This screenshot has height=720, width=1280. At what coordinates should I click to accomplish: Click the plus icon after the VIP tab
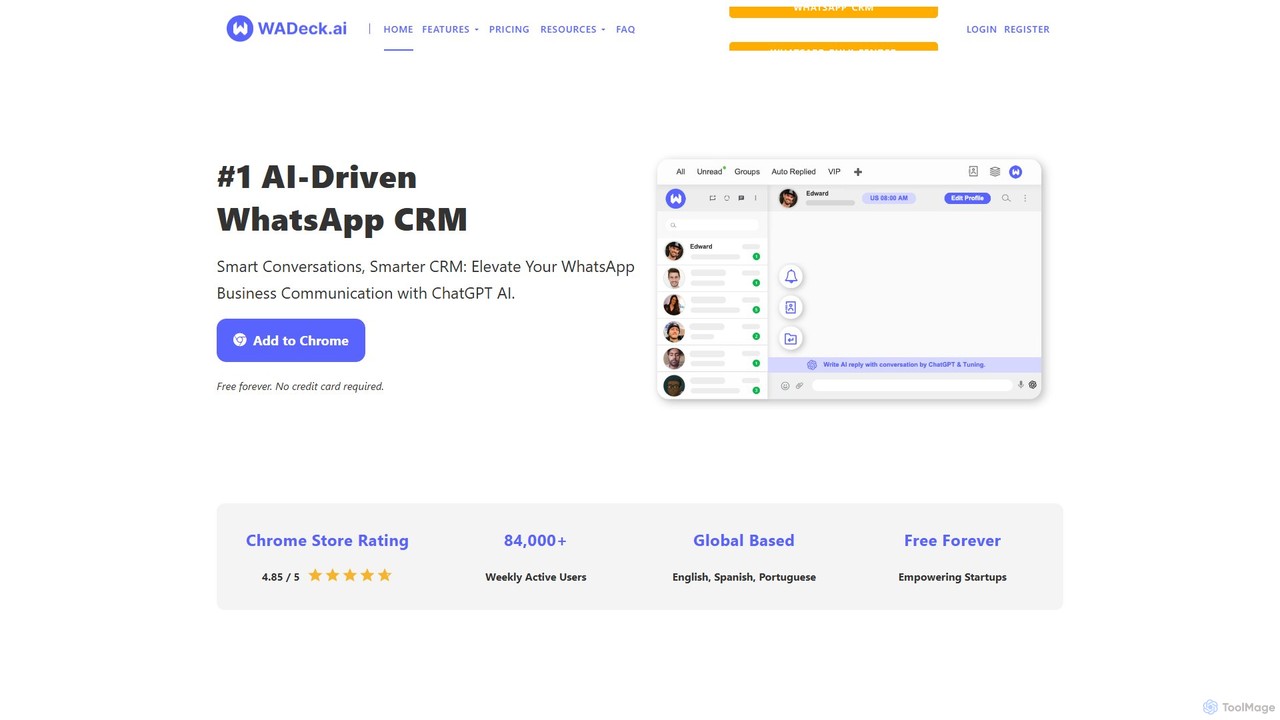[858, 172]
